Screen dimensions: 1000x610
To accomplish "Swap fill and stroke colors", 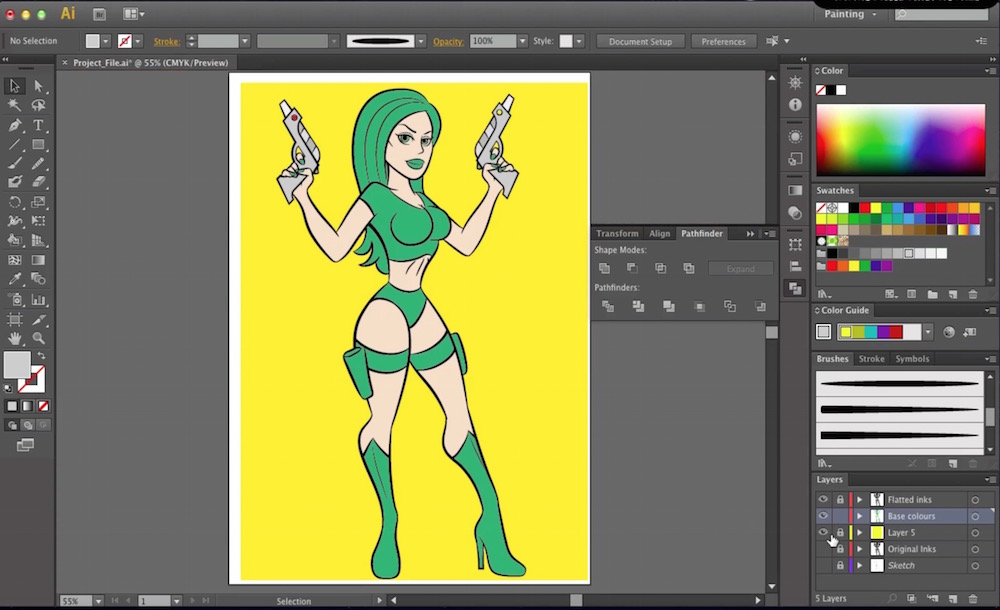I will click(41, 355).
